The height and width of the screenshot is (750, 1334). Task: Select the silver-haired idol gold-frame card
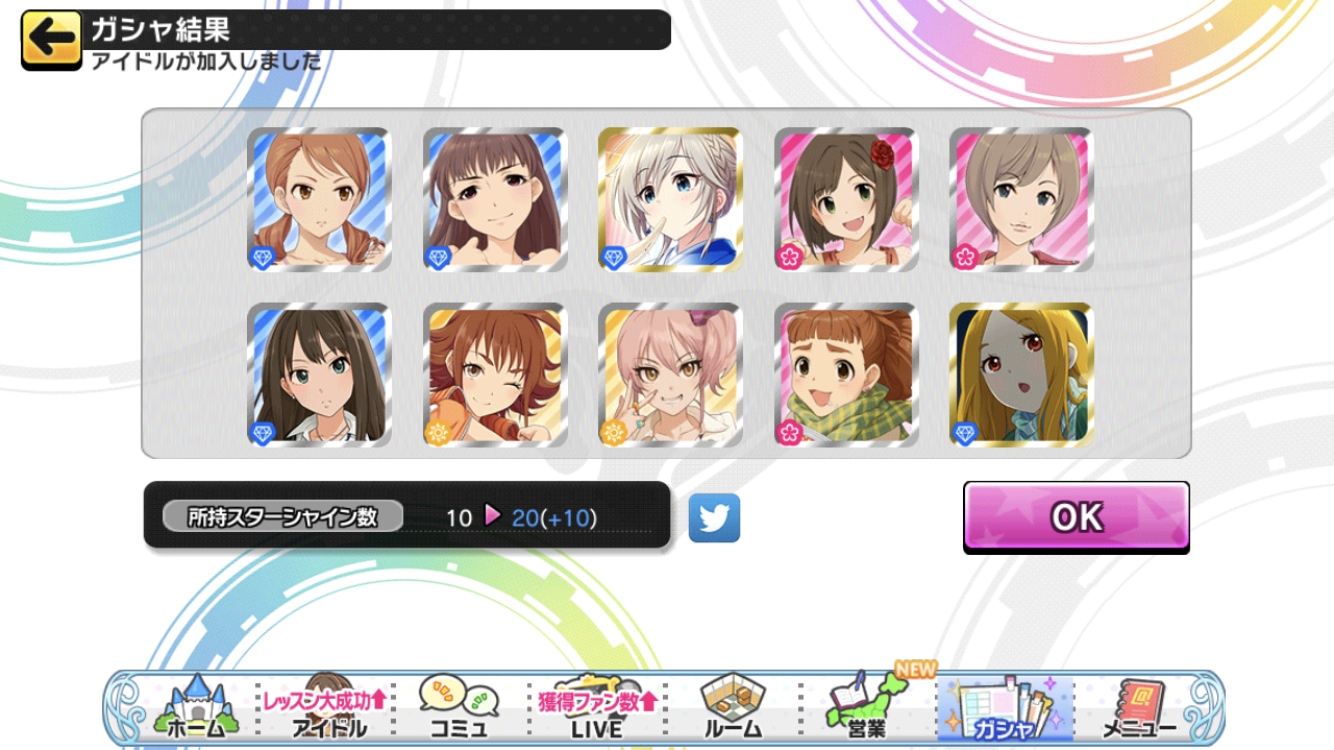click(670, 199)
